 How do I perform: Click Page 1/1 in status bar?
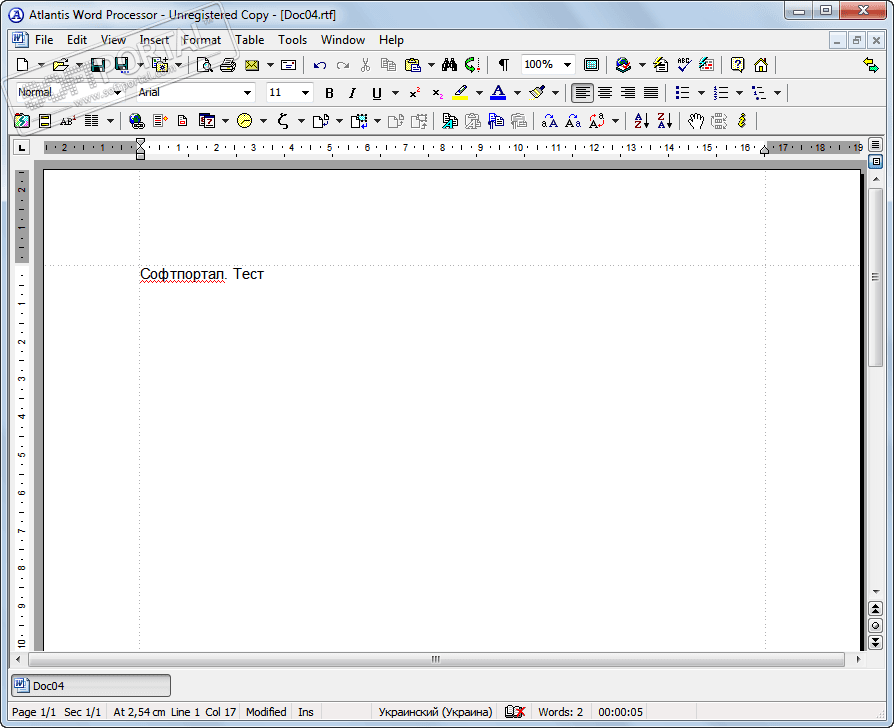[x=34, y=712]
